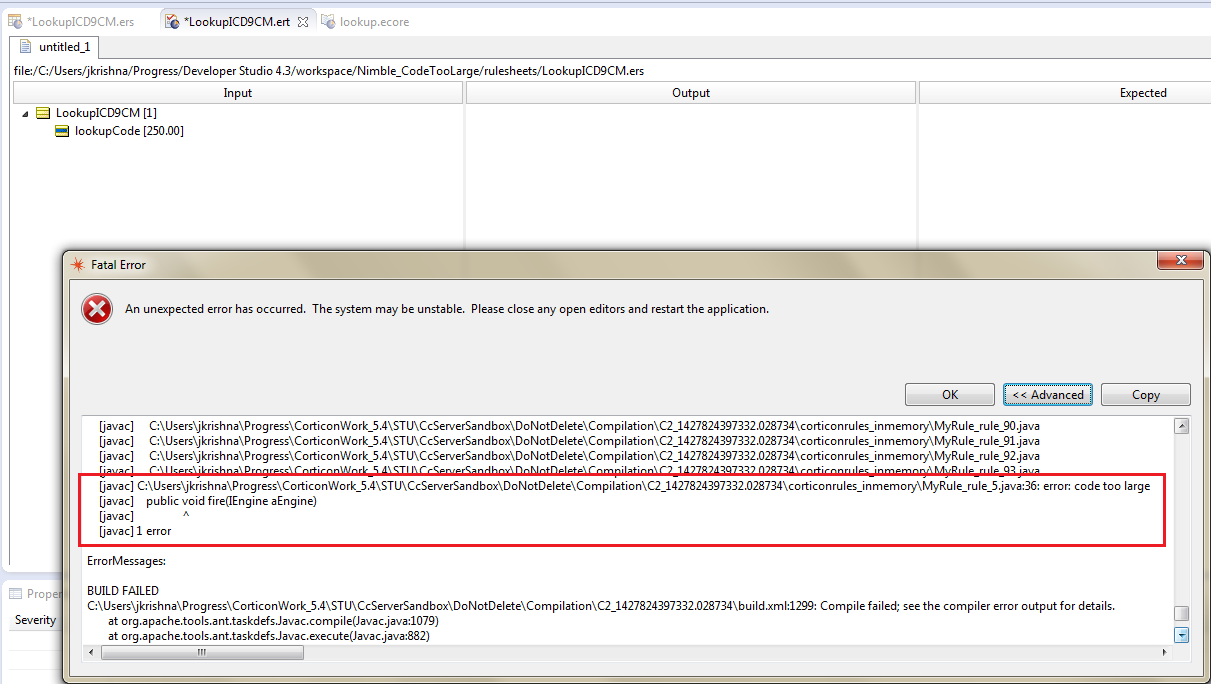The height and width of the screenshot is (684, 1211).
Task: Dismiss the Fatal Error dialog with OK
Action: point(948,394)
